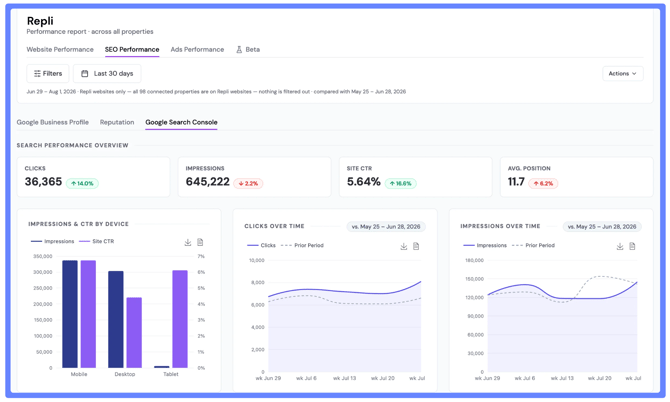
Task: Click the calendar icon beside Last 30 days
Action: (85, 73)
